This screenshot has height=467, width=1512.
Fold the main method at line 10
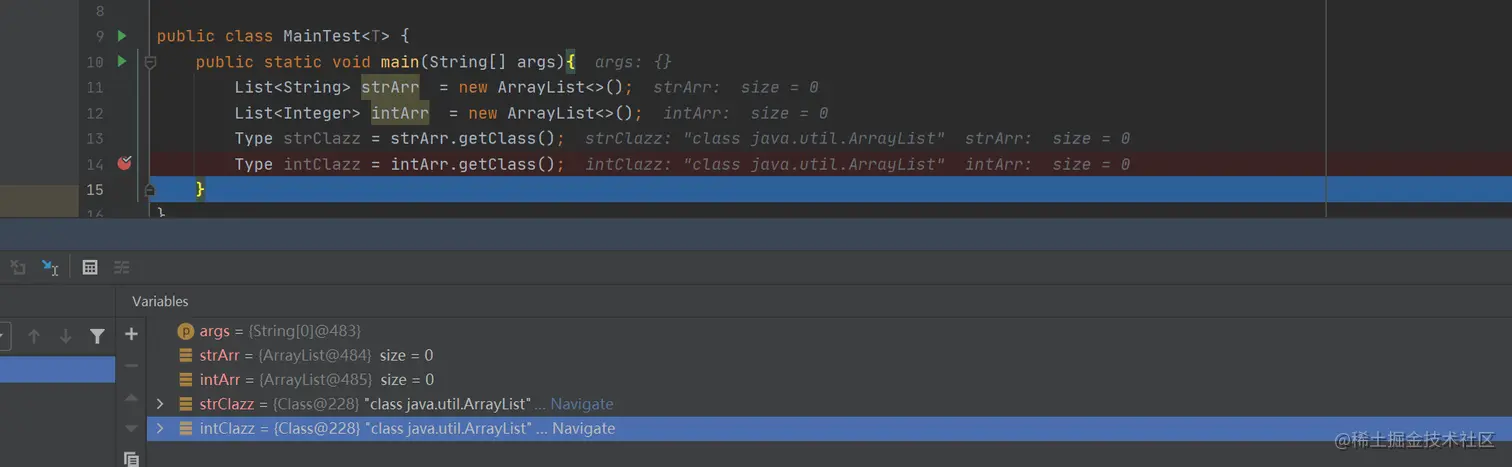150,62
